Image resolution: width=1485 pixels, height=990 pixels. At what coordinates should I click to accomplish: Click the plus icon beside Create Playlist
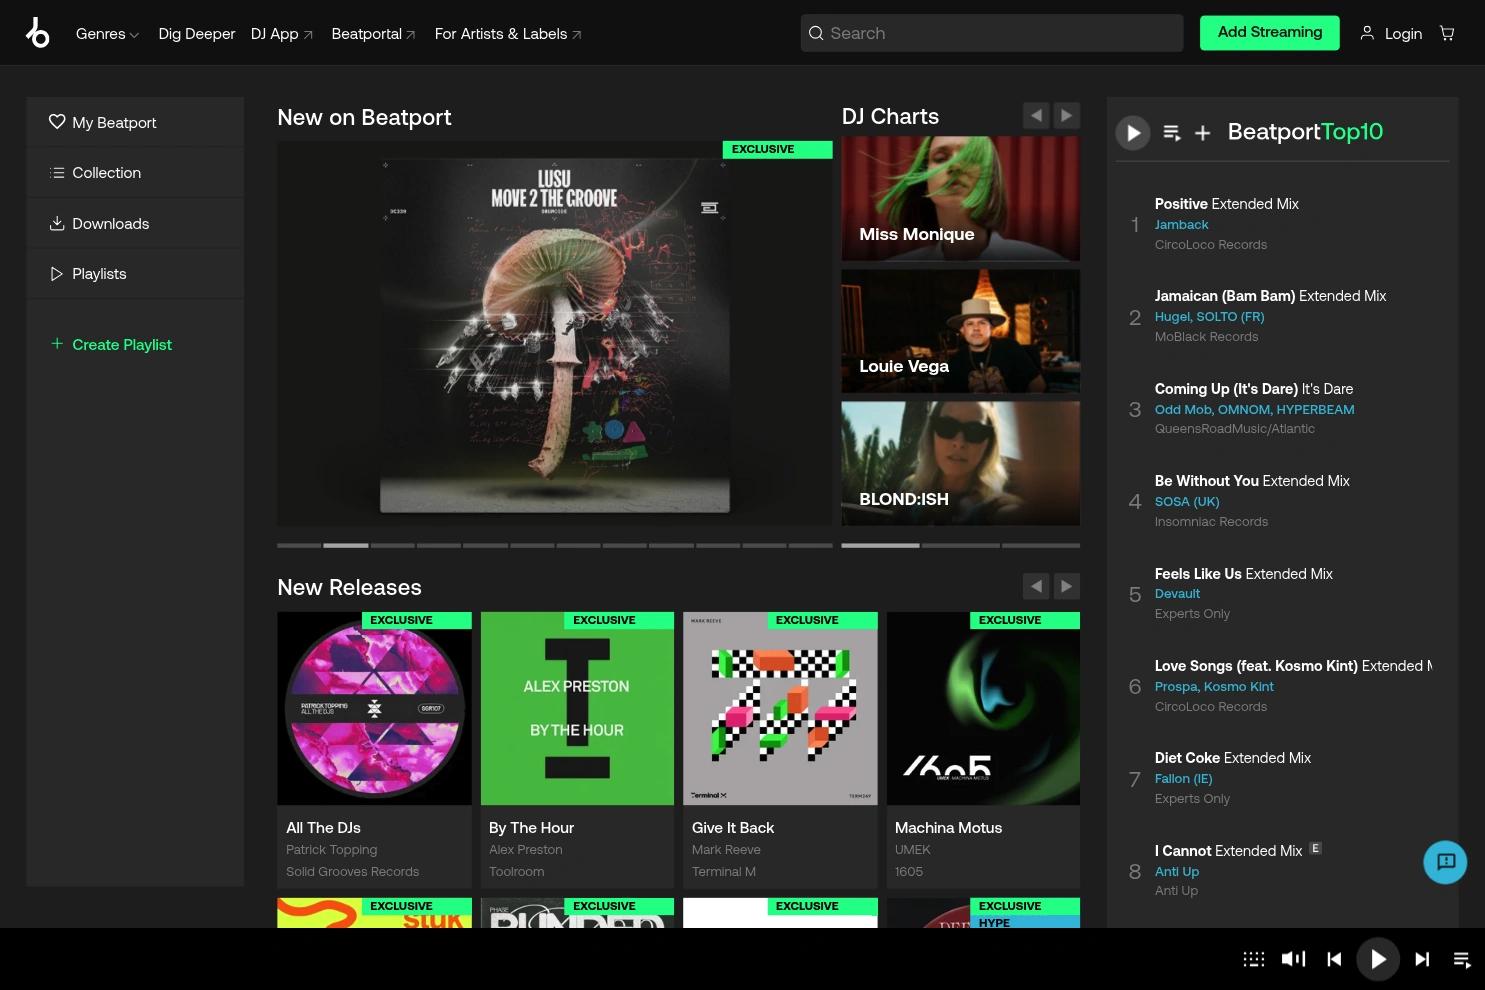(x=57, y=344)
